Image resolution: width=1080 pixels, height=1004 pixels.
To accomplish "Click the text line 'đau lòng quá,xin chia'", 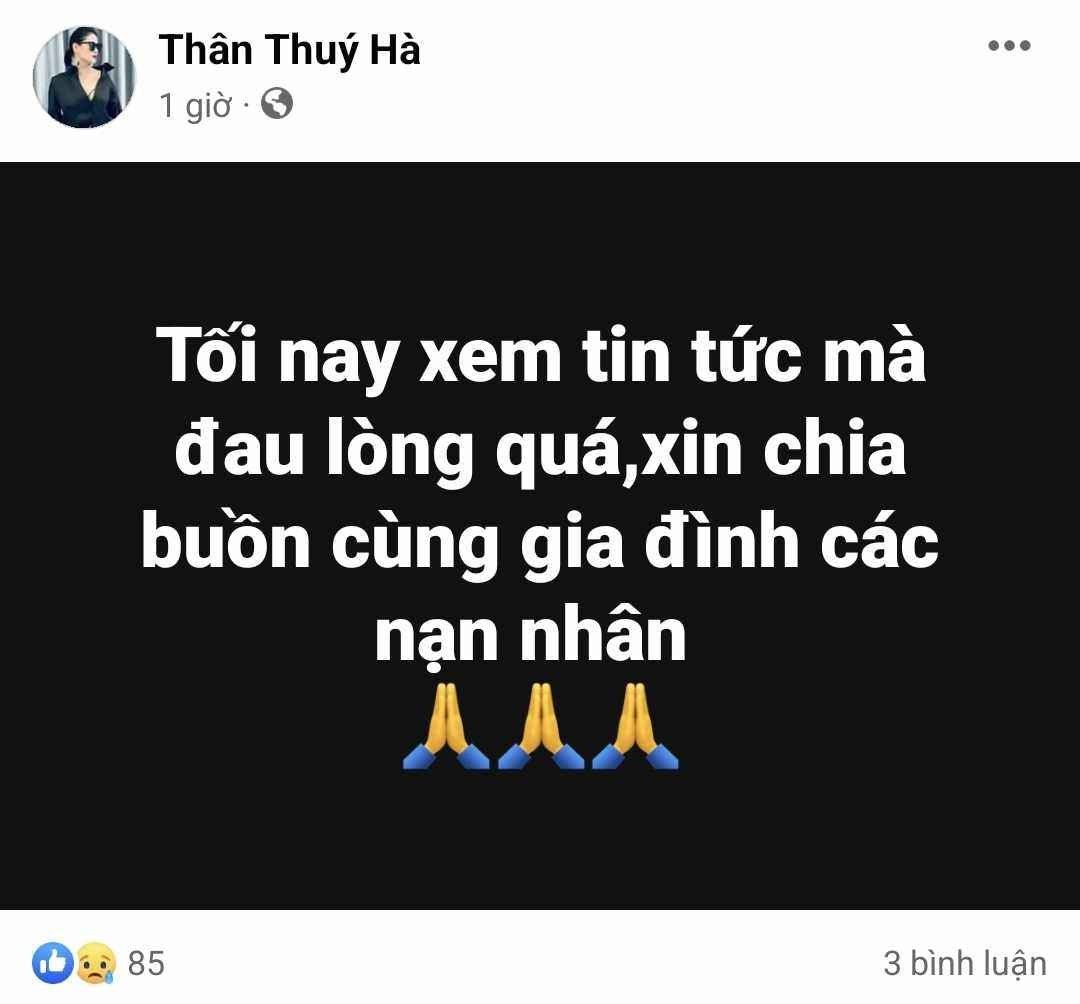I will click(541, 450).
